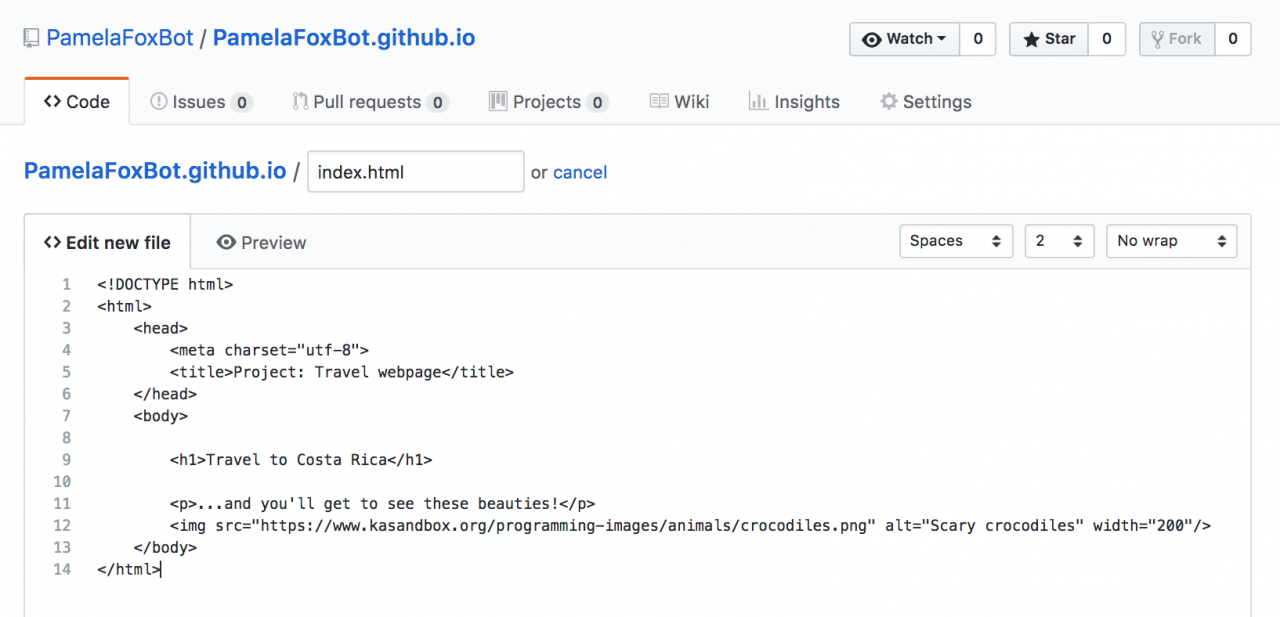Click the img src crocodiles.png line
The width and height of the screenshot is (1280, 617).
pos(690,526)
